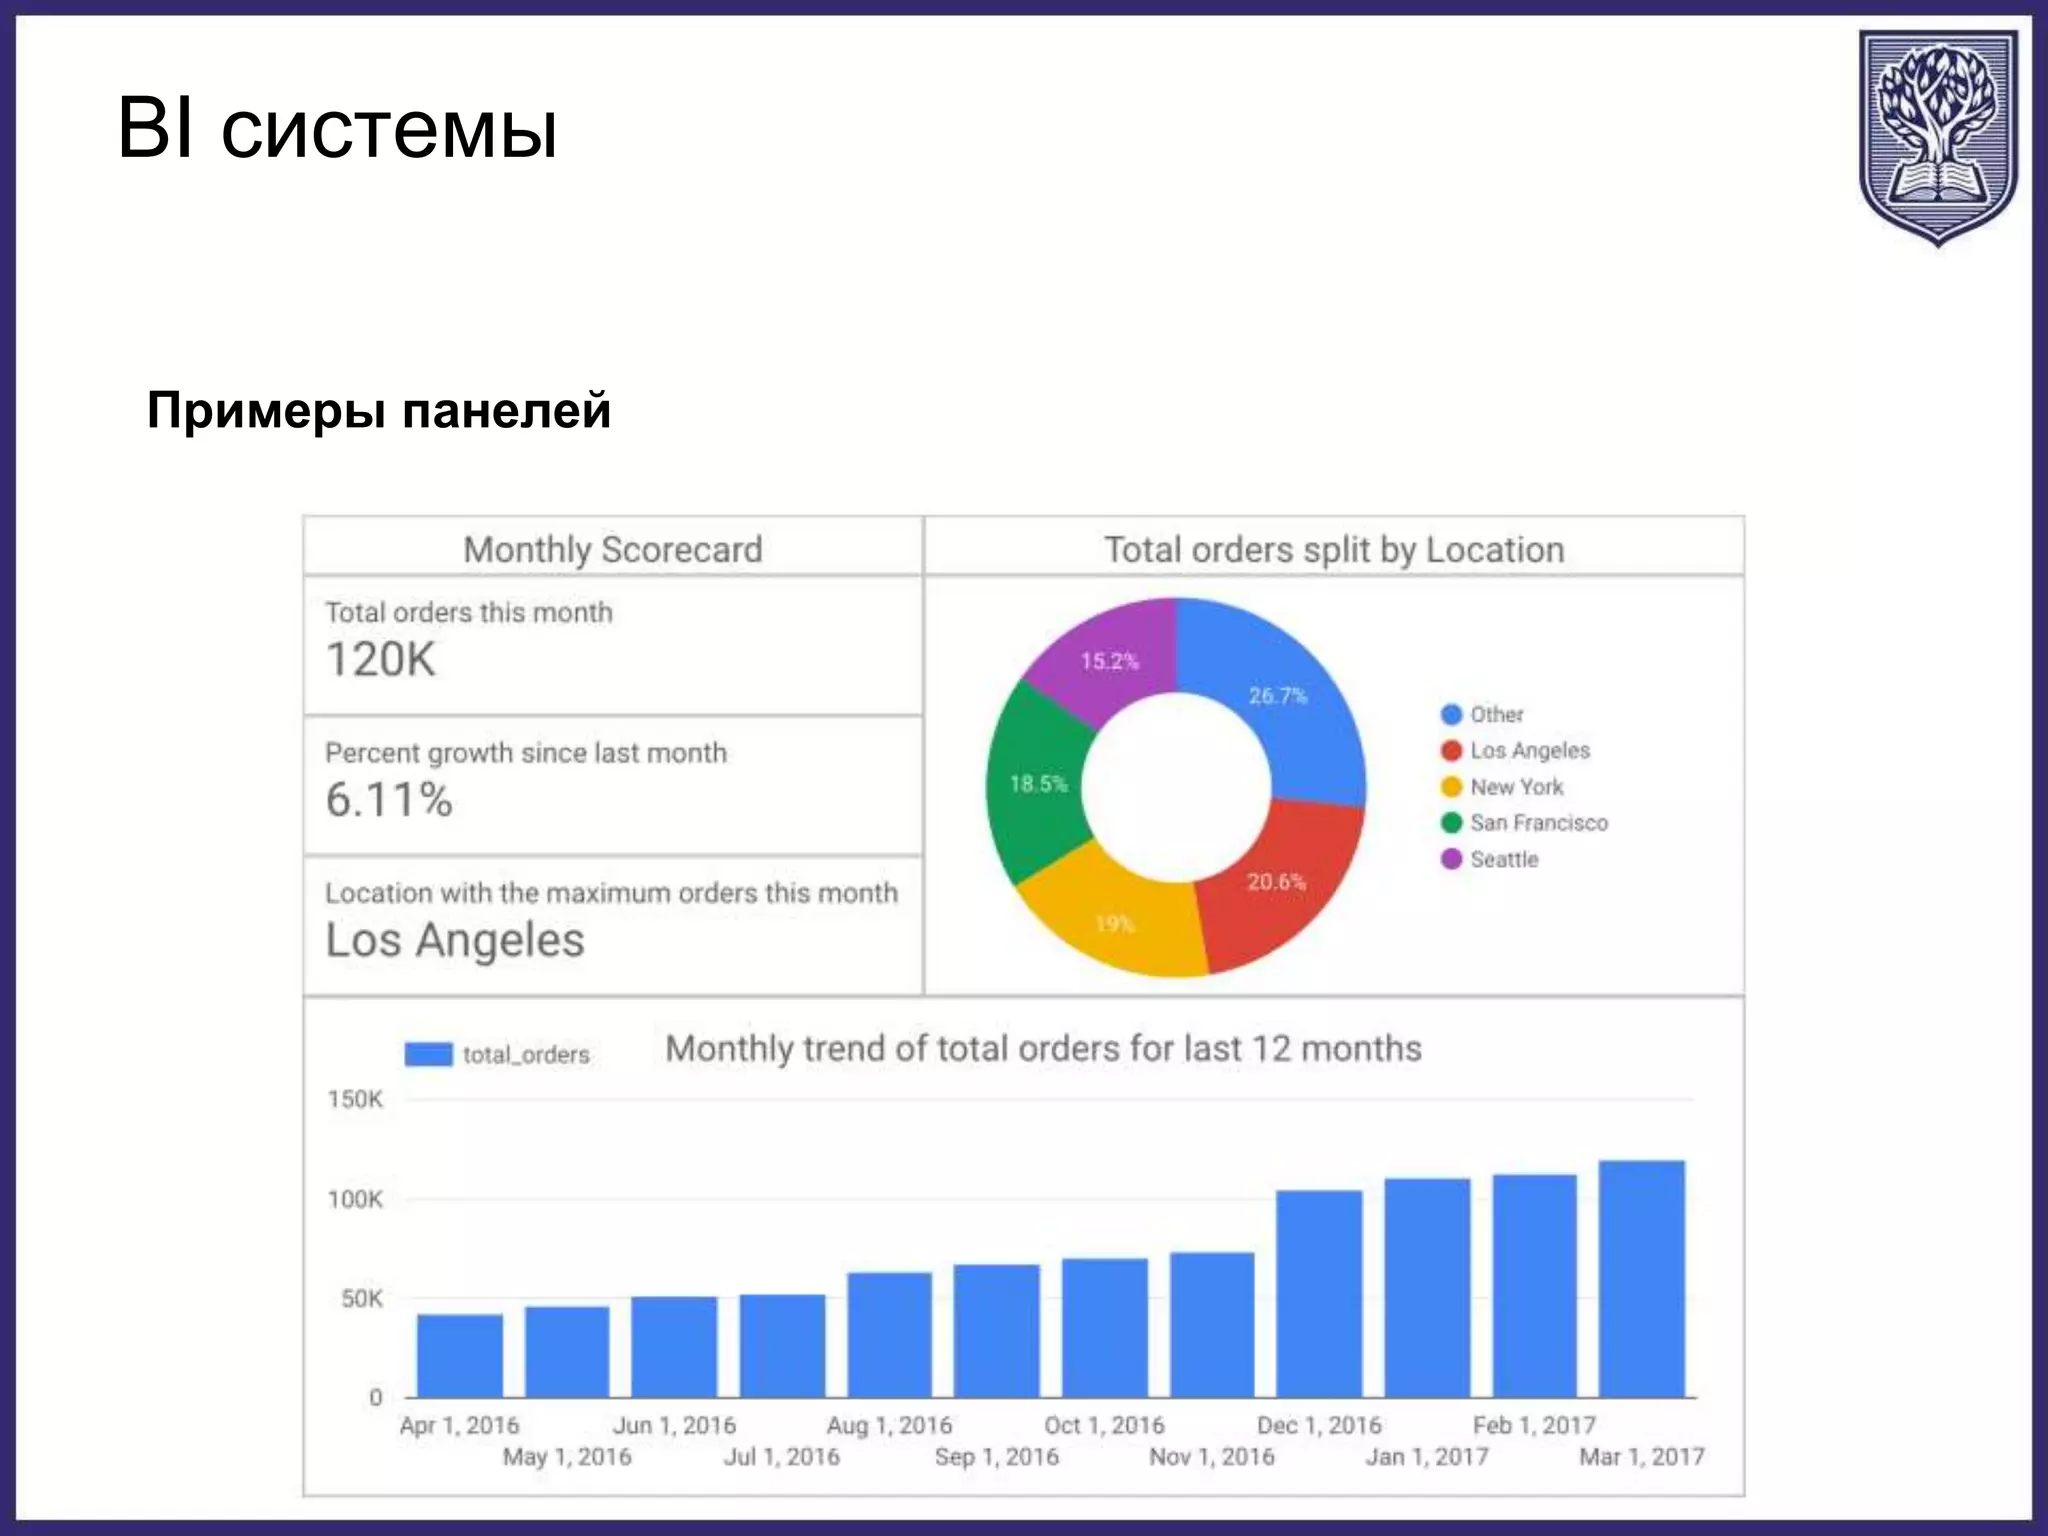
Task: Click the red Los Angeles legend dot
Action: point(1451,751)
